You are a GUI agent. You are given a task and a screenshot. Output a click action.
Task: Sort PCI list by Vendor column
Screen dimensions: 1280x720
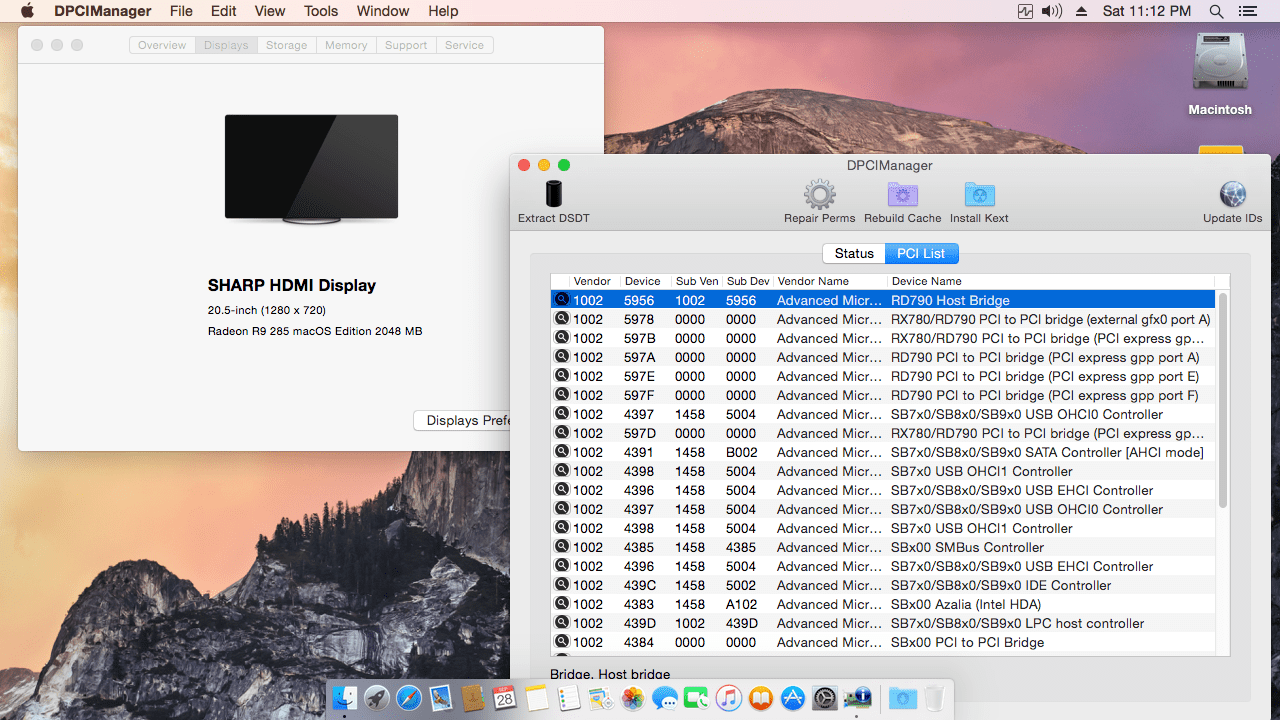[594, 281]
